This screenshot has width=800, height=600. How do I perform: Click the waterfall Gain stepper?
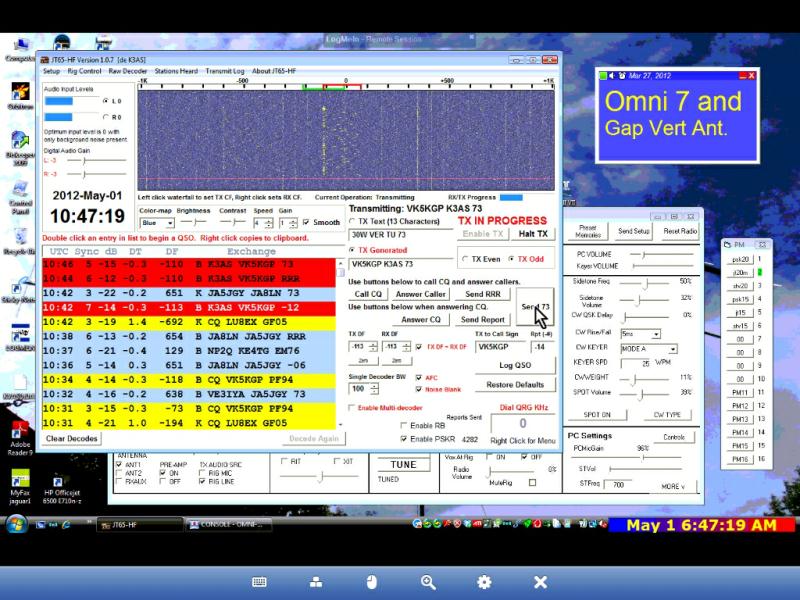tap(293, 223)
